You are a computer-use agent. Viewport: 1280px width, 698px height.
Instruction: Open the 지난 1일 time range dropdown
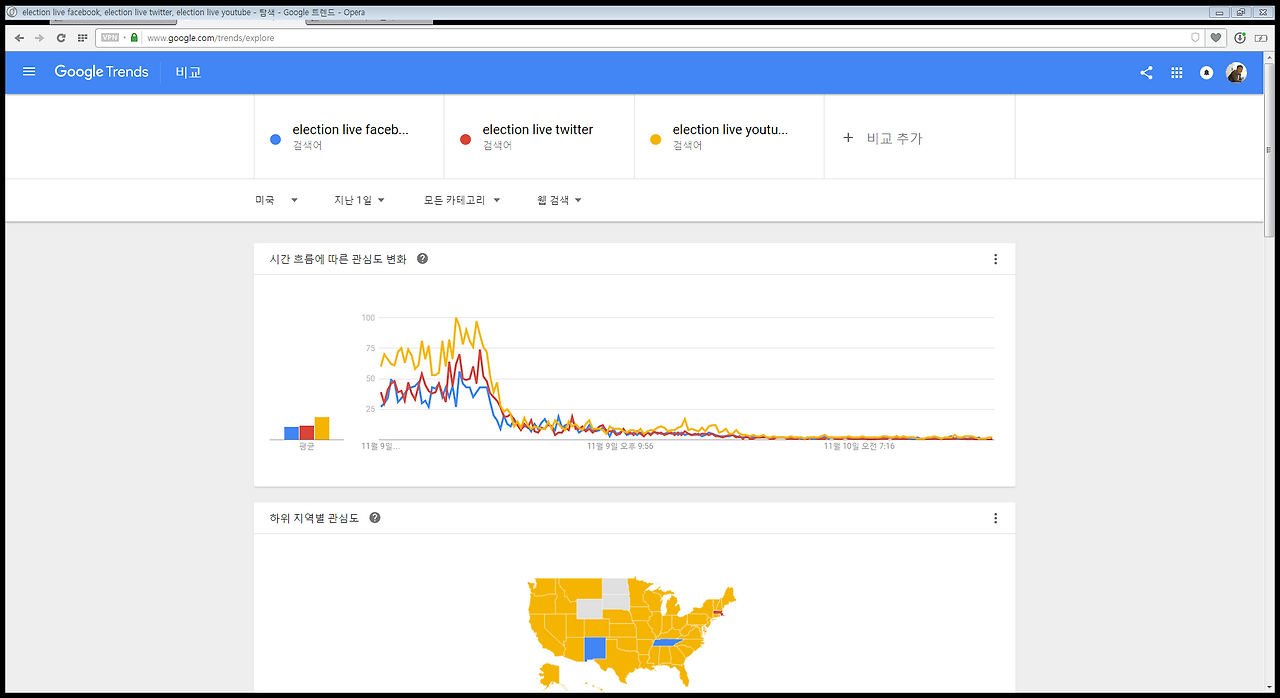coord(359,199)
